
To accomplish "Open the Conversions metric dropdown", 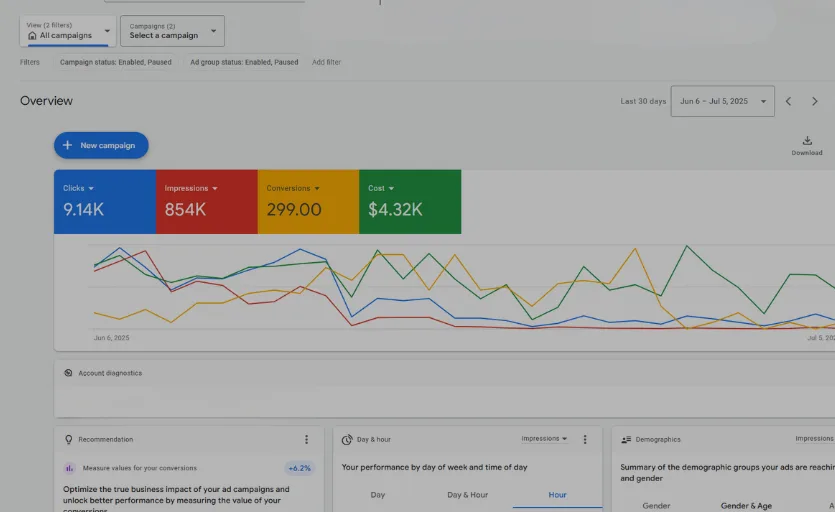I will (293, 188).
